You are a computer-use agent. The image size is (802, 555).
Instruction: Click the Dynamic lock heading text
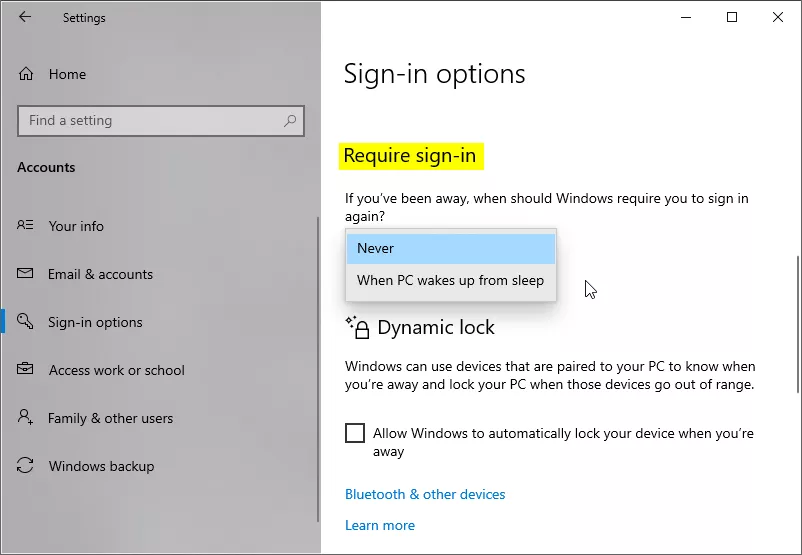coord(436,328)
